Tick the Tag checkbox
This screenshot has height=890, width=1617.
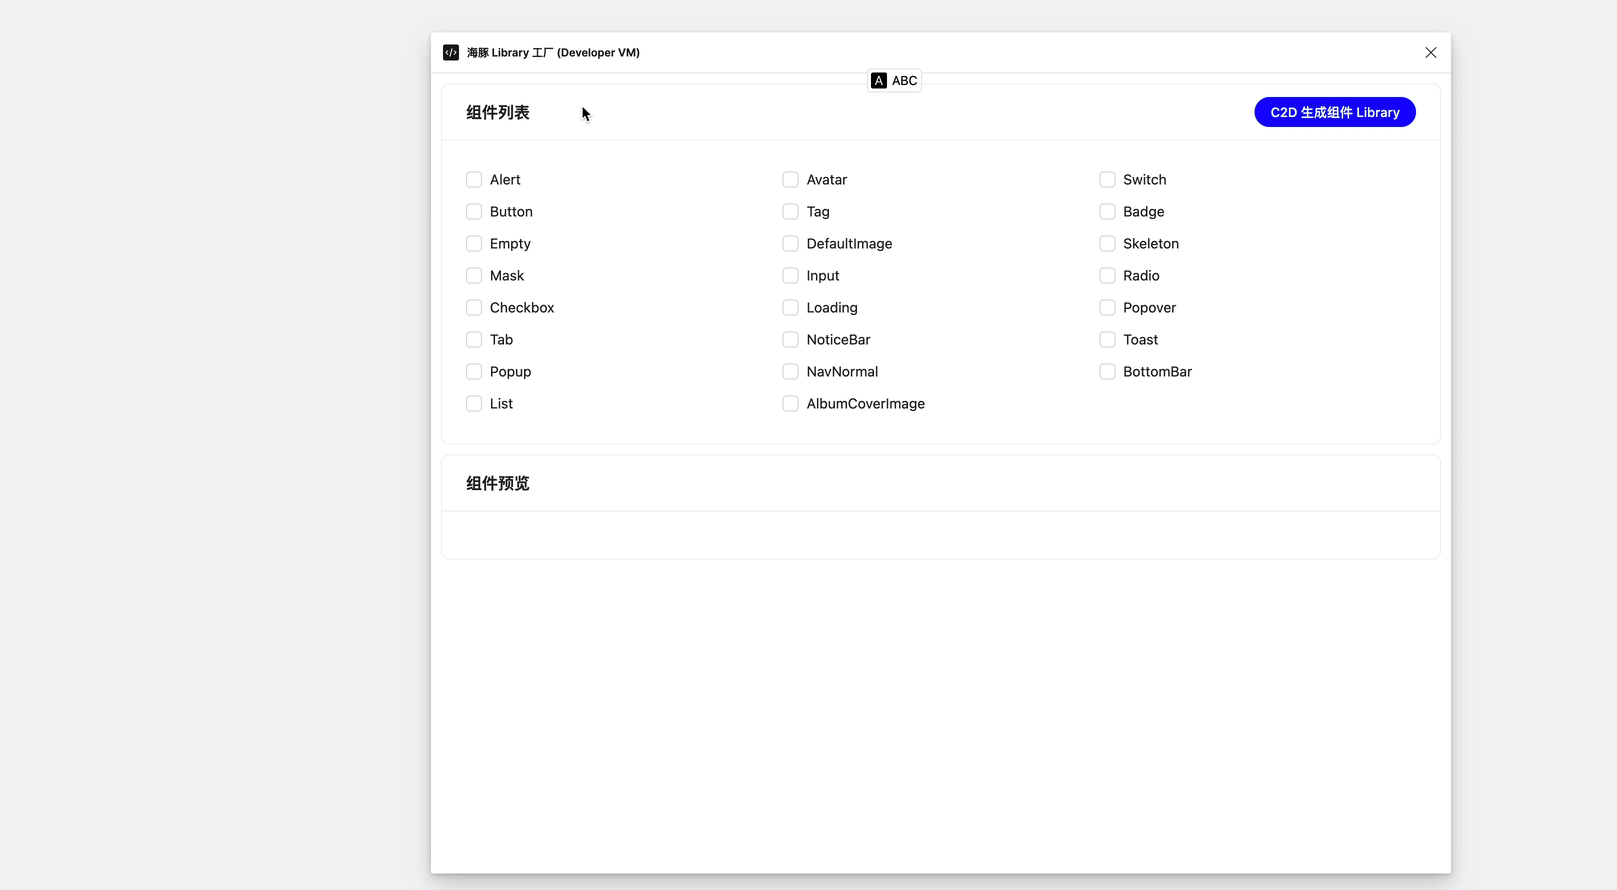coord(790,212)
